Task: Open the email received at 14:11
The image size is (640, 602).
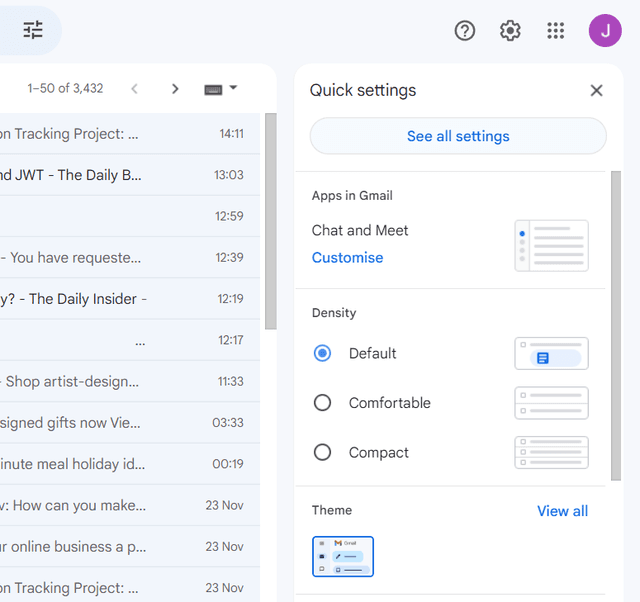Action: click(130, 134)
